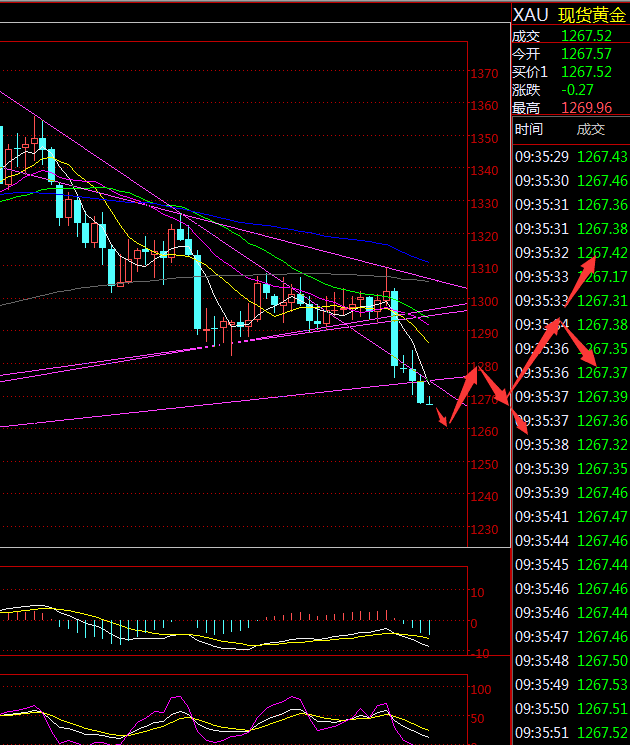The width and height of the screenshot is (630, 745).
Task: Click the tick price 1267.53
Action: [x=602, y=685]
